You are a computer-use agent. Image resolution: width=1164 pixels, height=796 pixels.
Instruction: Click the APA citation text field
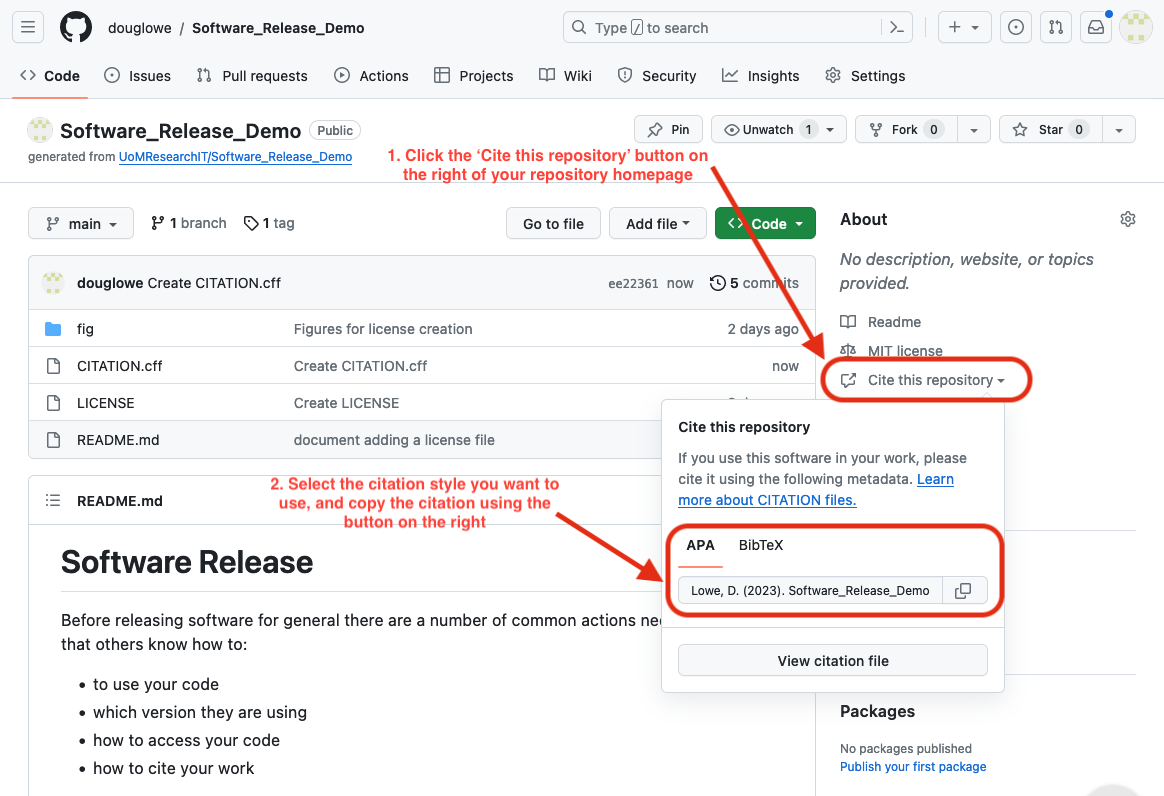811,590
